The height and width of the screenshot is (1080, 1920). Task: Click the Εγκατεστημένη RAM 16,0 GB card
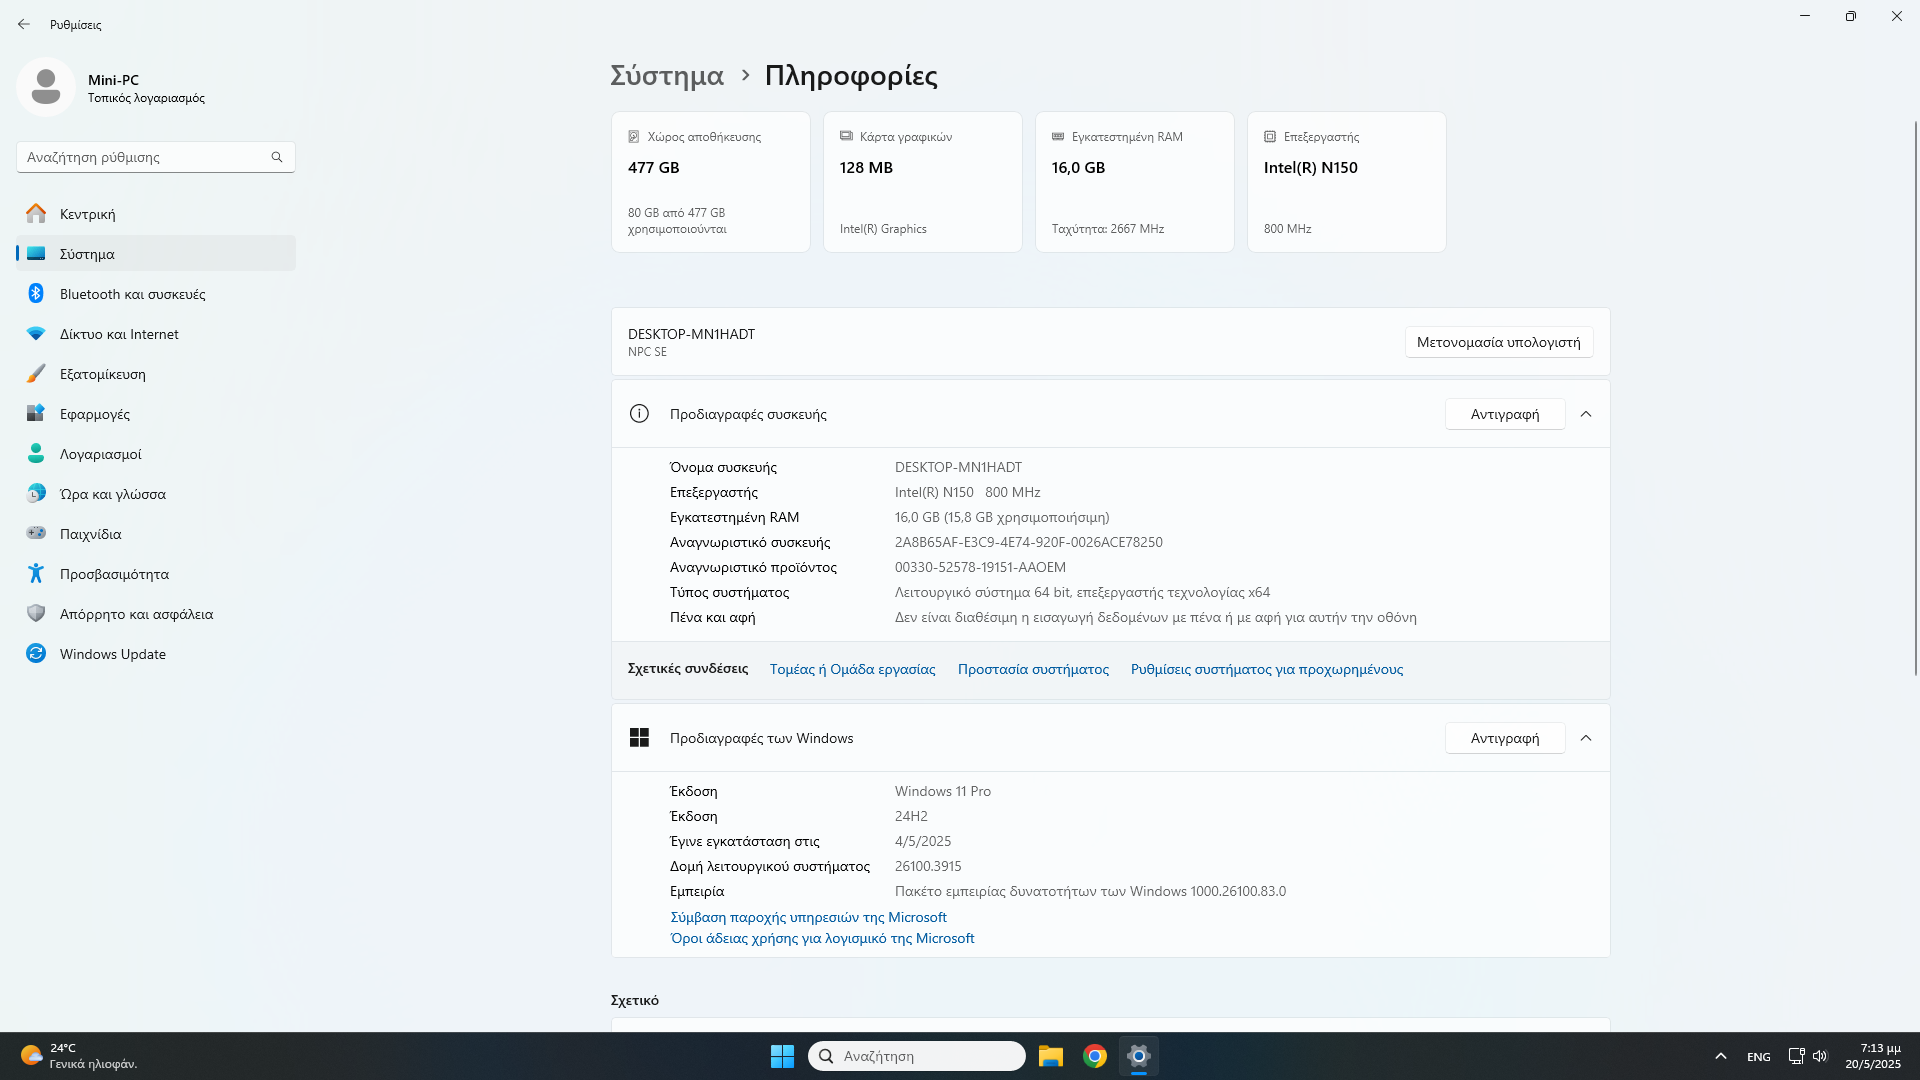click(1135, 182)
